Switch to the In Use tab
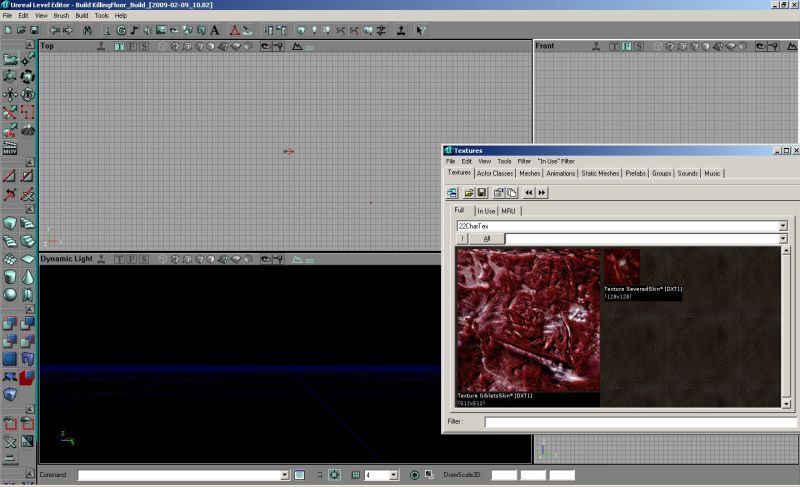This screenshot has height=487, width=800. [x=486, y=211]
